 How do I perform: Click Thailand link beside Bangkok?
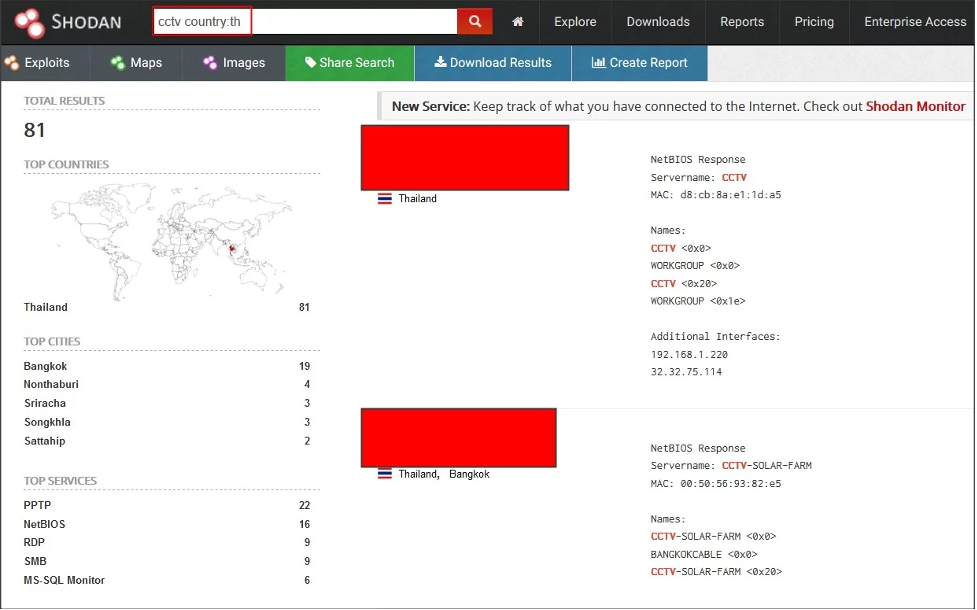point(417,474)
